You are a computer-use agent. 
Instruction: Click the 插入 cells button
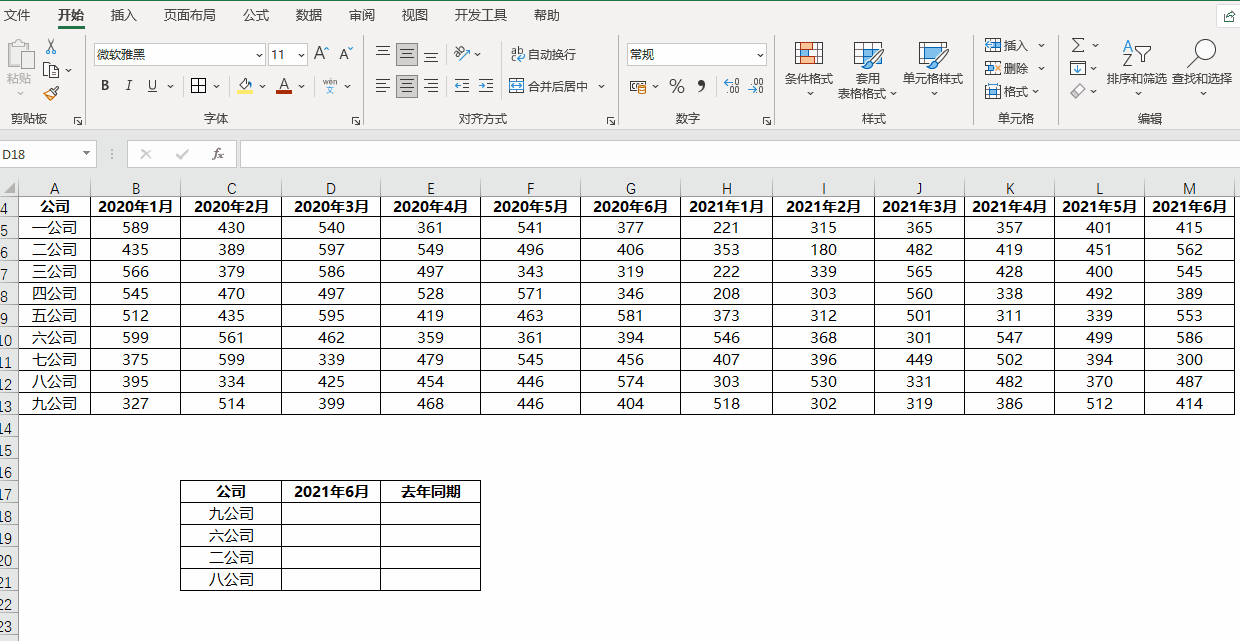tap(1006, 45)
